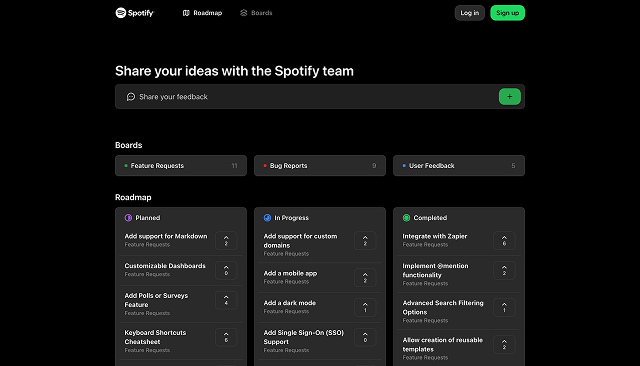Image resolution: width=640 pixels, height=366 pixels.
Task: Click Feature Requests tag under Add a dark mode
Action: [286, 311]
